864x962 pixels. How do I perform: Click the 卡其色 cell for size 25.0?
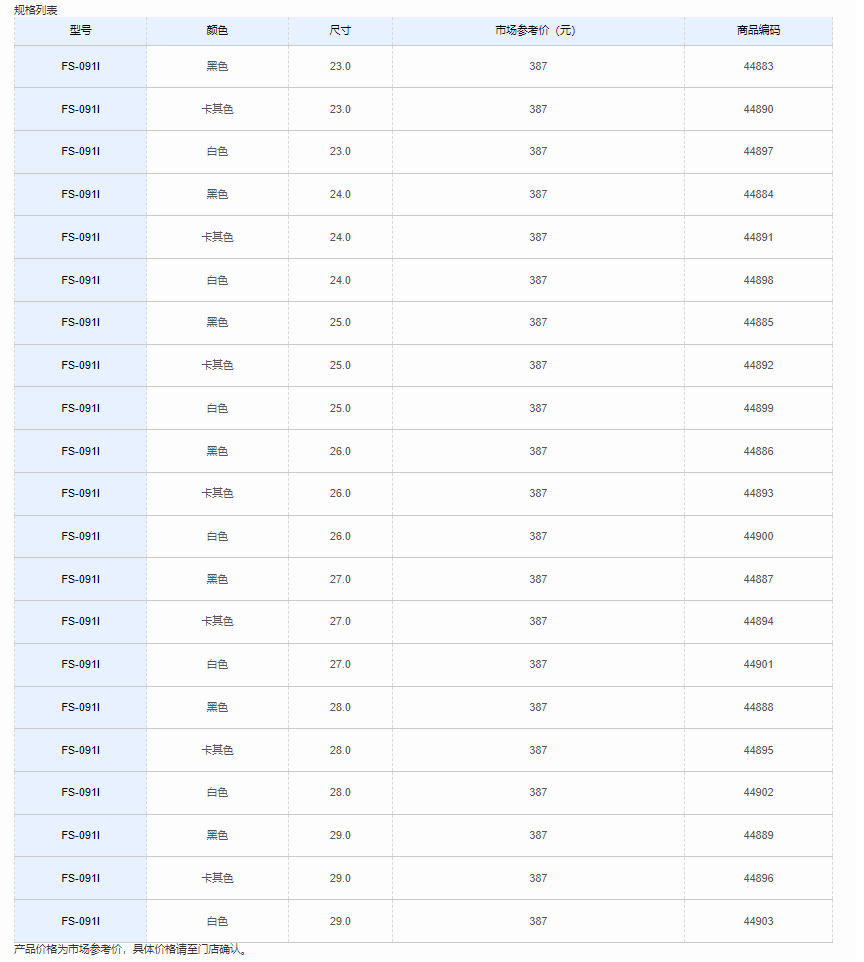[x=217, y=366]
